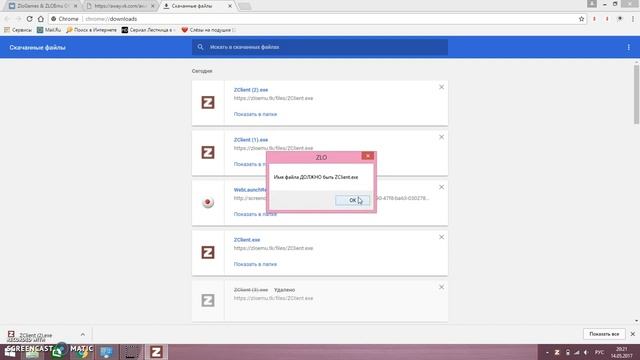Click the volume icon in the system tray
The height and width of the screenshot is (360, 640).
586,352
